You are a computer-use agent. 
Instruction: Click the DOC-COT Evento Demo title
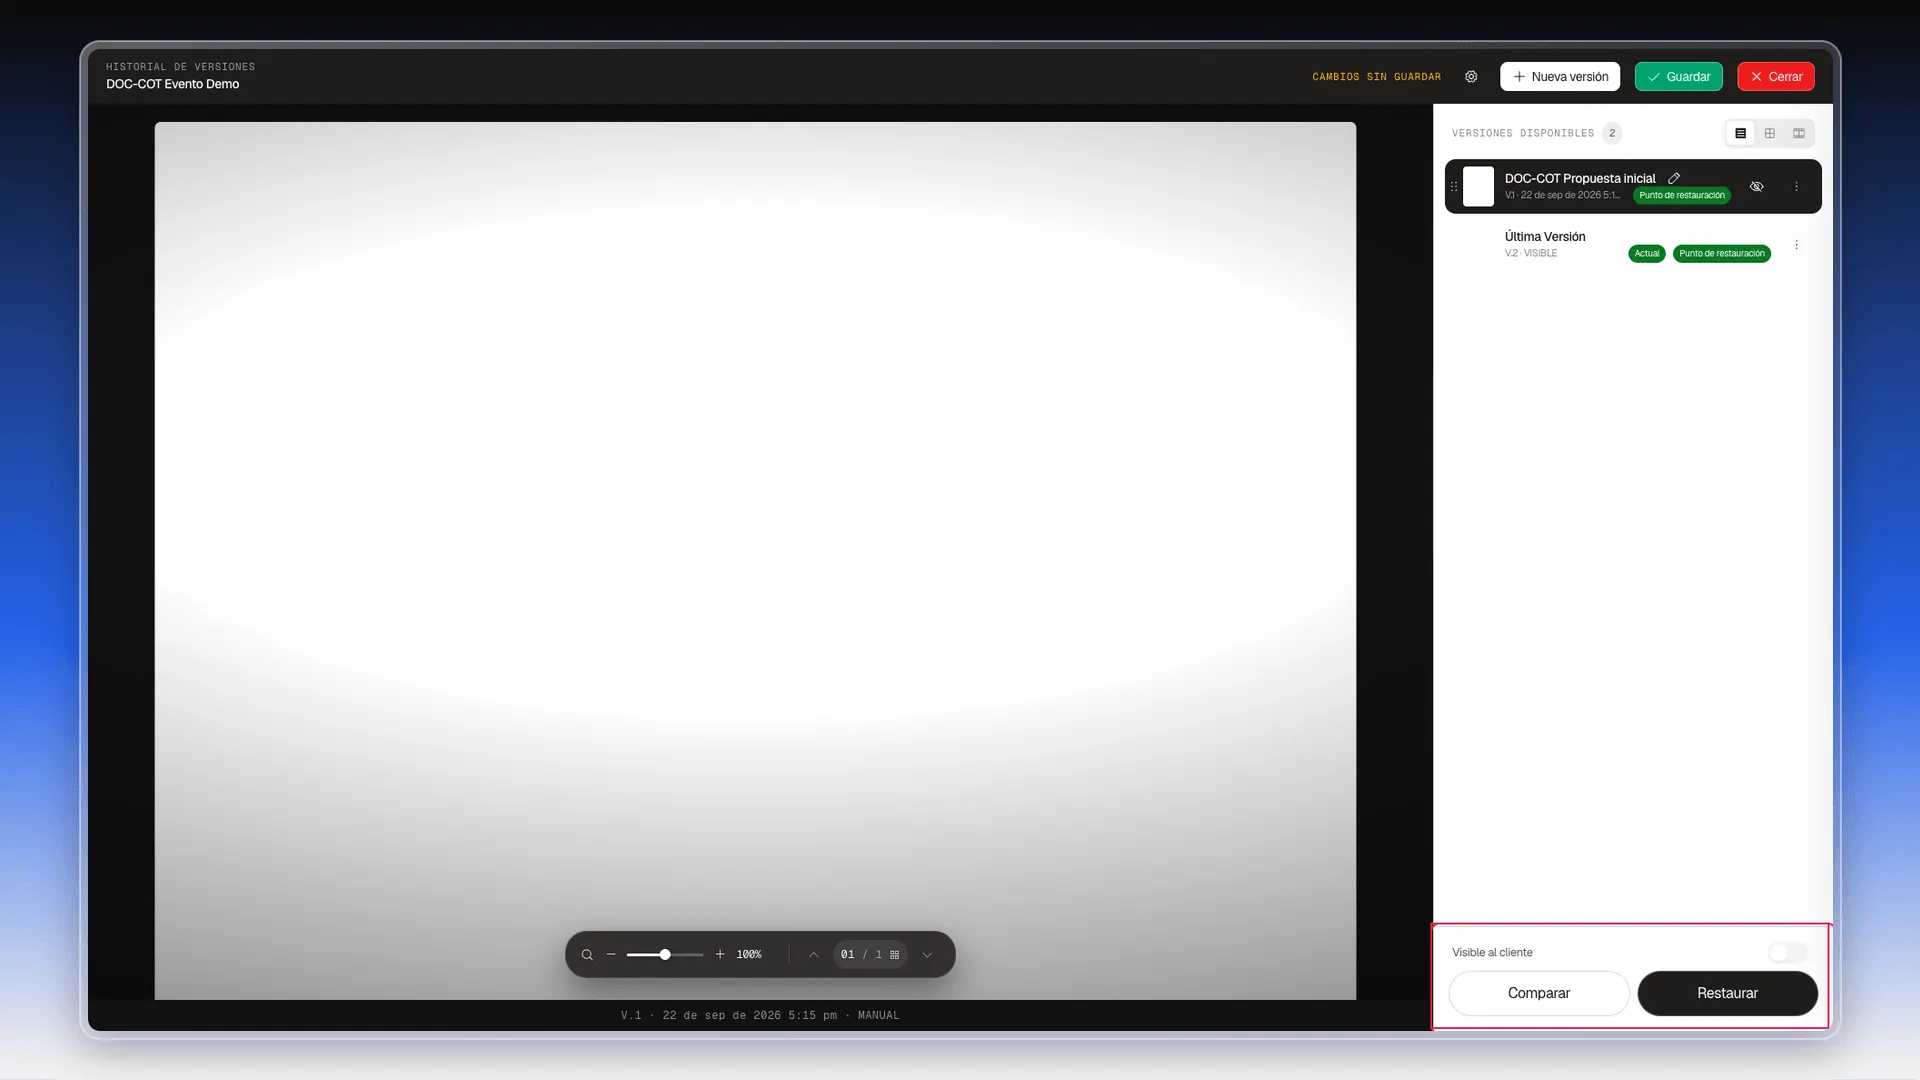[x=173, y=84]
